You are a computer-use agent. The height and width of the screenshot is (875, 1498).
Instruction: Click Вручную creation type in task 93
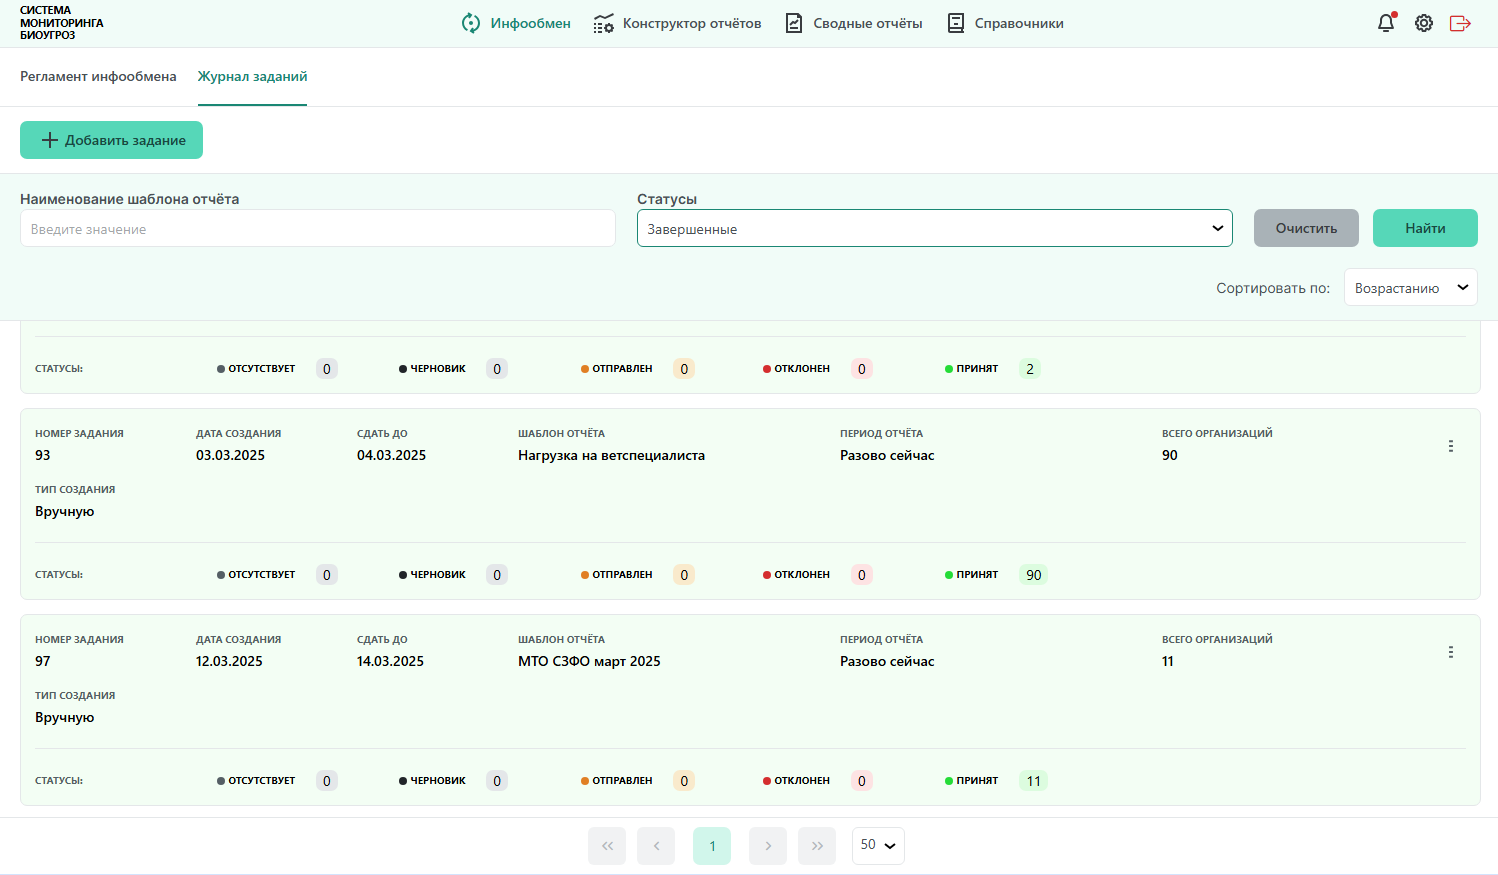click(65, 512)
